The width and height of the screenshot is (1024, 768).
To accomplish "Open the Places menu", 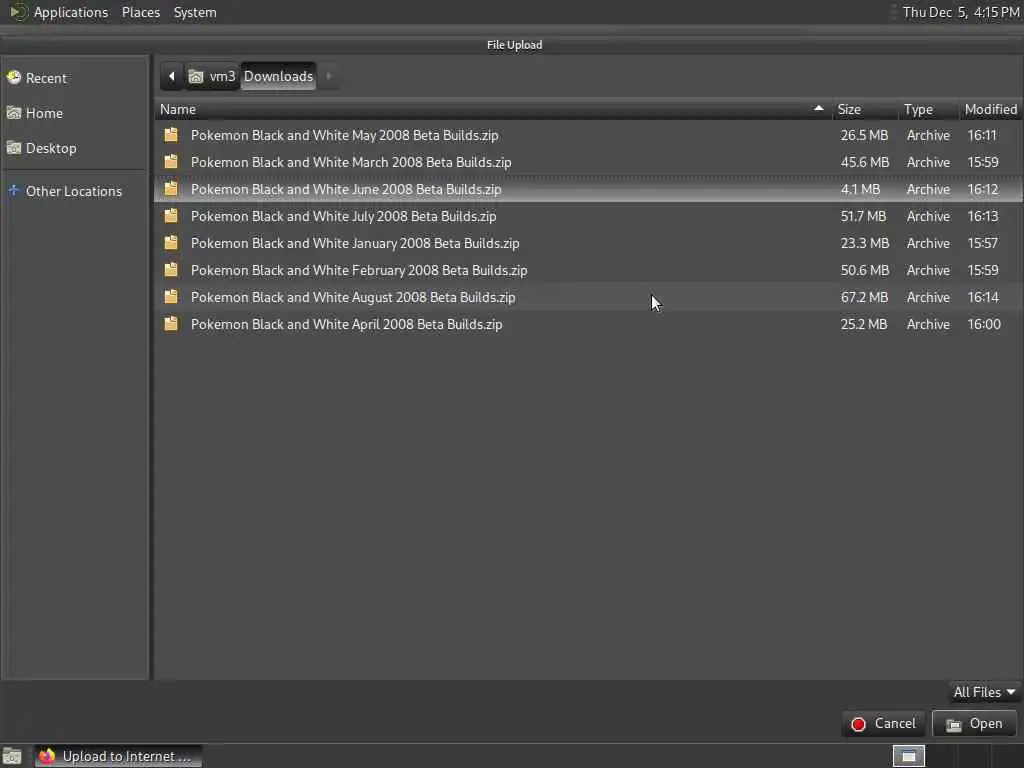I will [141, 12].
